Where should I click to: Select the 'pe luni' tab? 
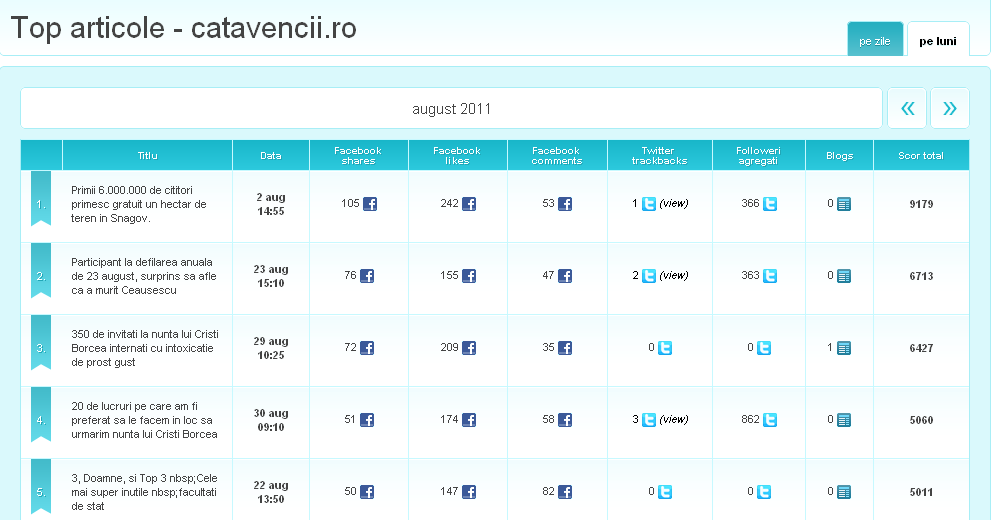pos(938,41)
